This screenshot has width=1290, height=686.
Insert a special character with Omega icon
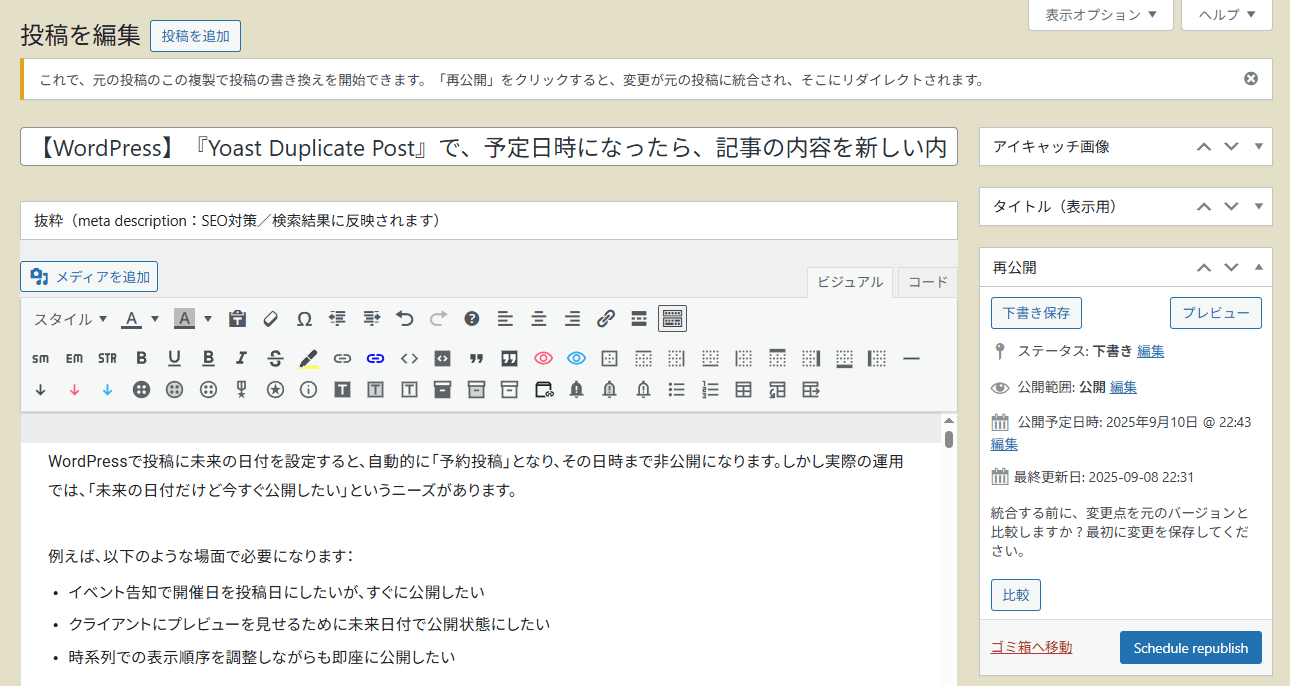coord(304,319)
